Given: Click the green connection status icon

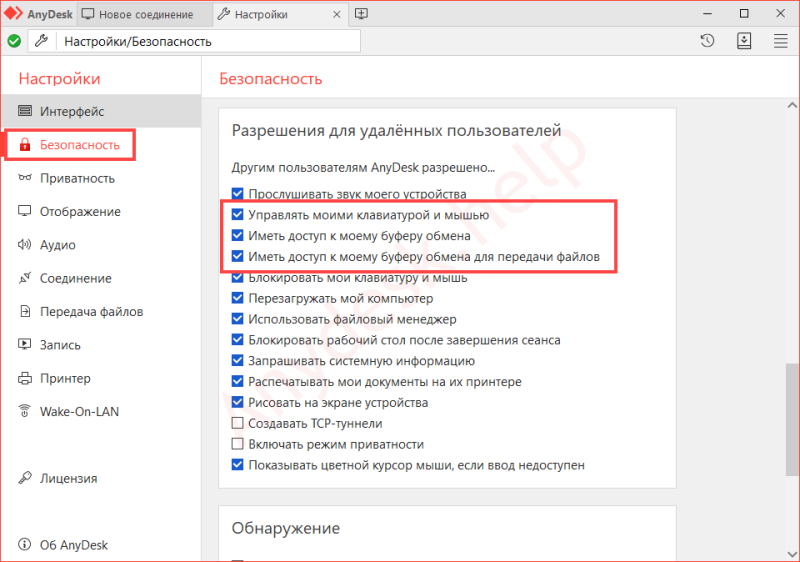Looking at the screenshot, I should tap(14, 41).
